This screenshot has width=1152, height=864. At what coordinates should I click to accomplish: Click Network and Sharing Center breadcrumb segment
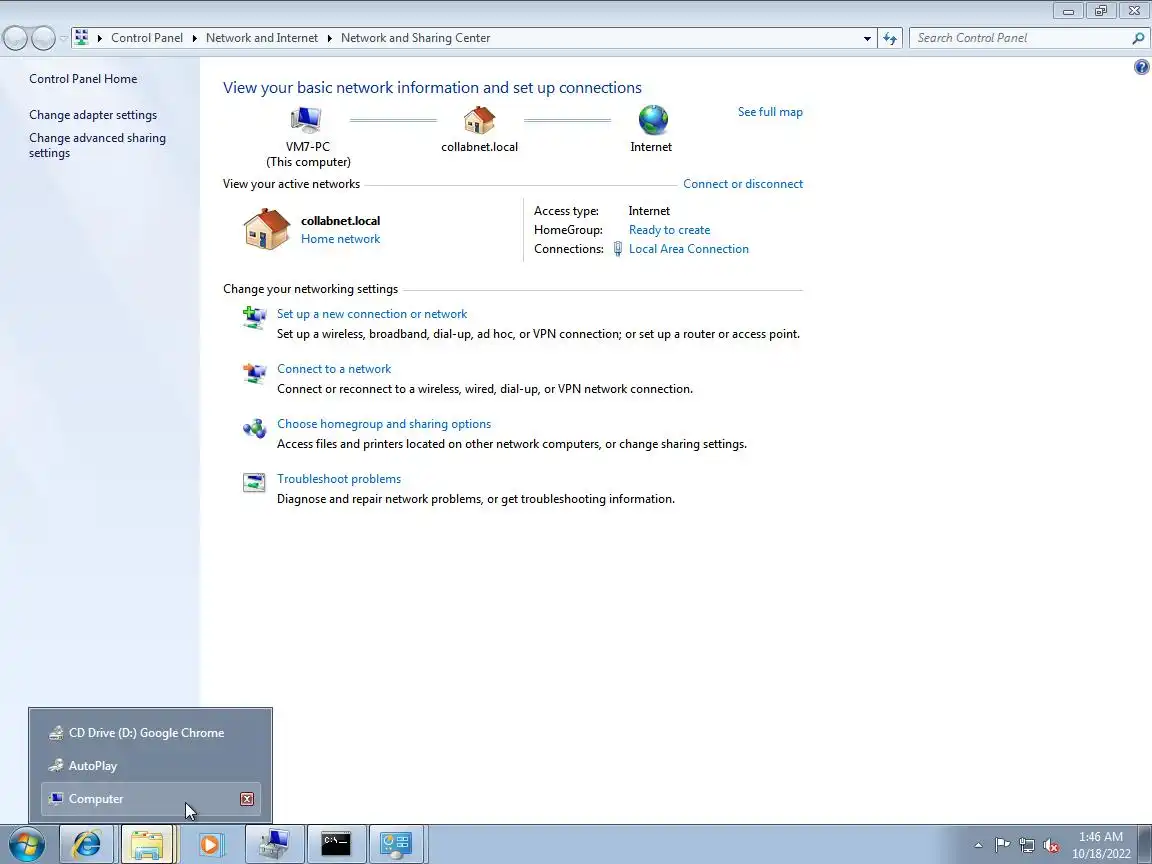415,38
